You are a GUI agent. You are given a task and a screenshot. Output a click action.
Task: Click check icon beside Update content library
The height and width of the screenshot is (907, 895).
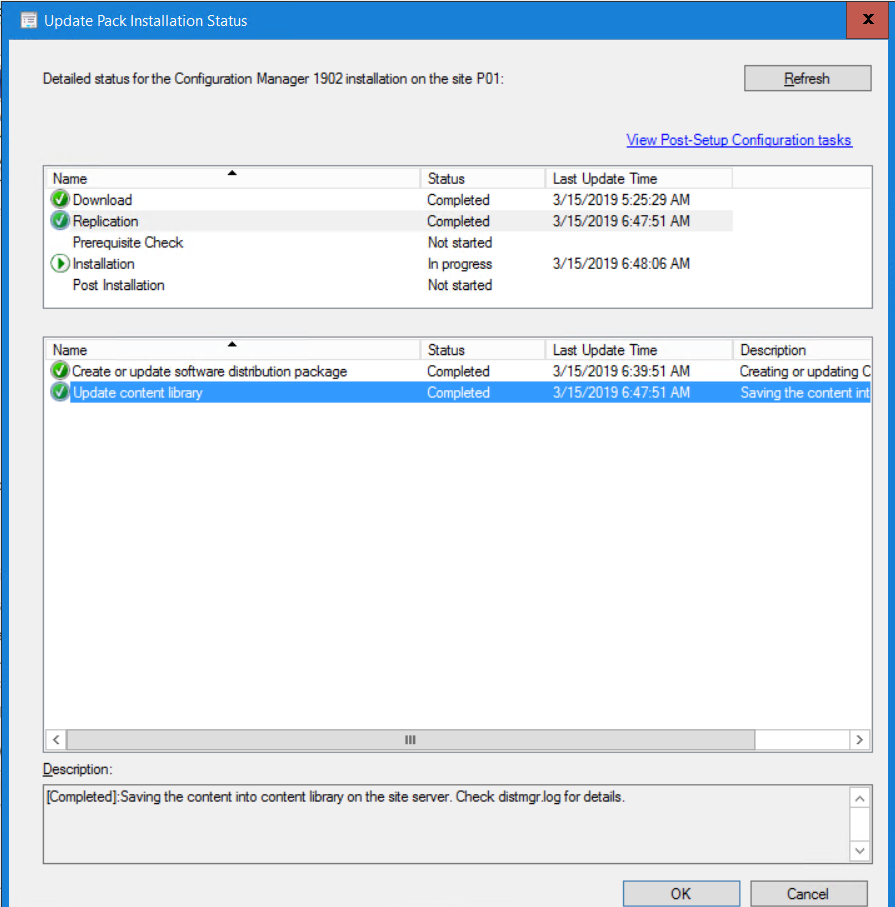[x=60, y=392]
